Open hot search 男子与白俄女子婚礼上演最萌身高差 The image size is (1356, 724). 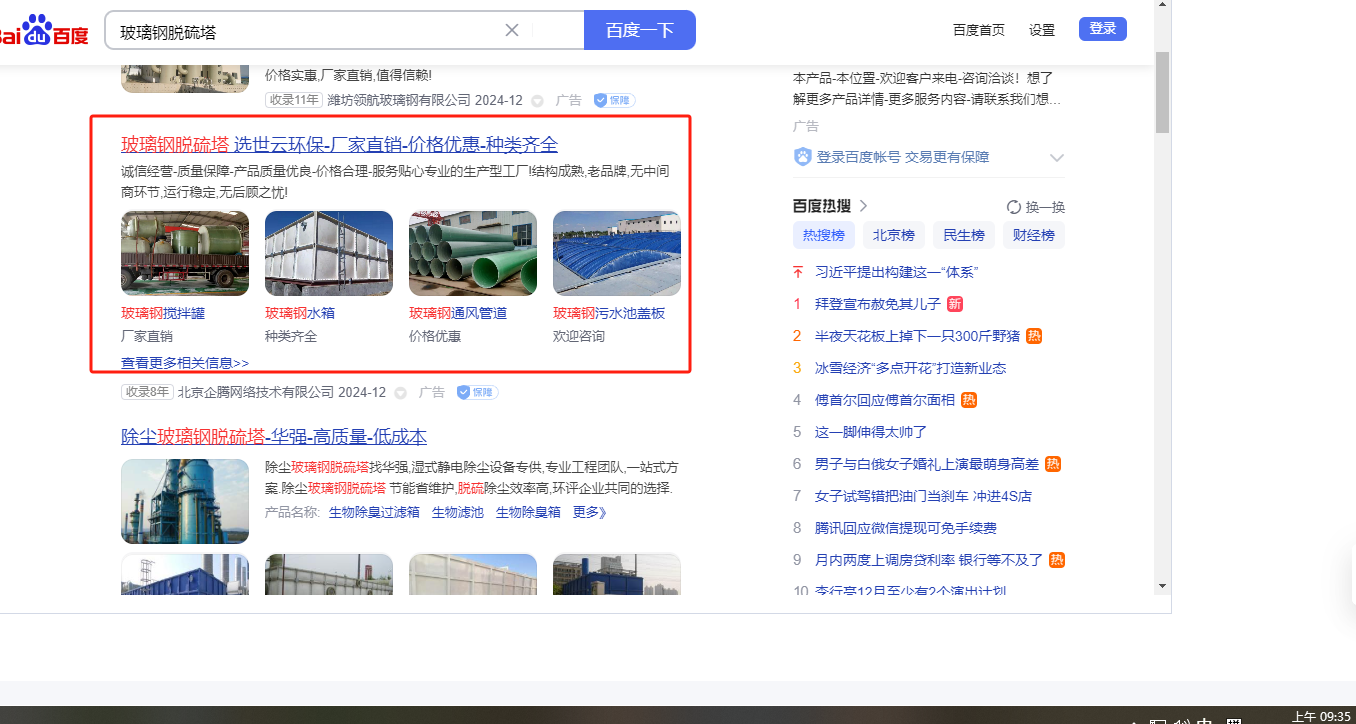927,464
